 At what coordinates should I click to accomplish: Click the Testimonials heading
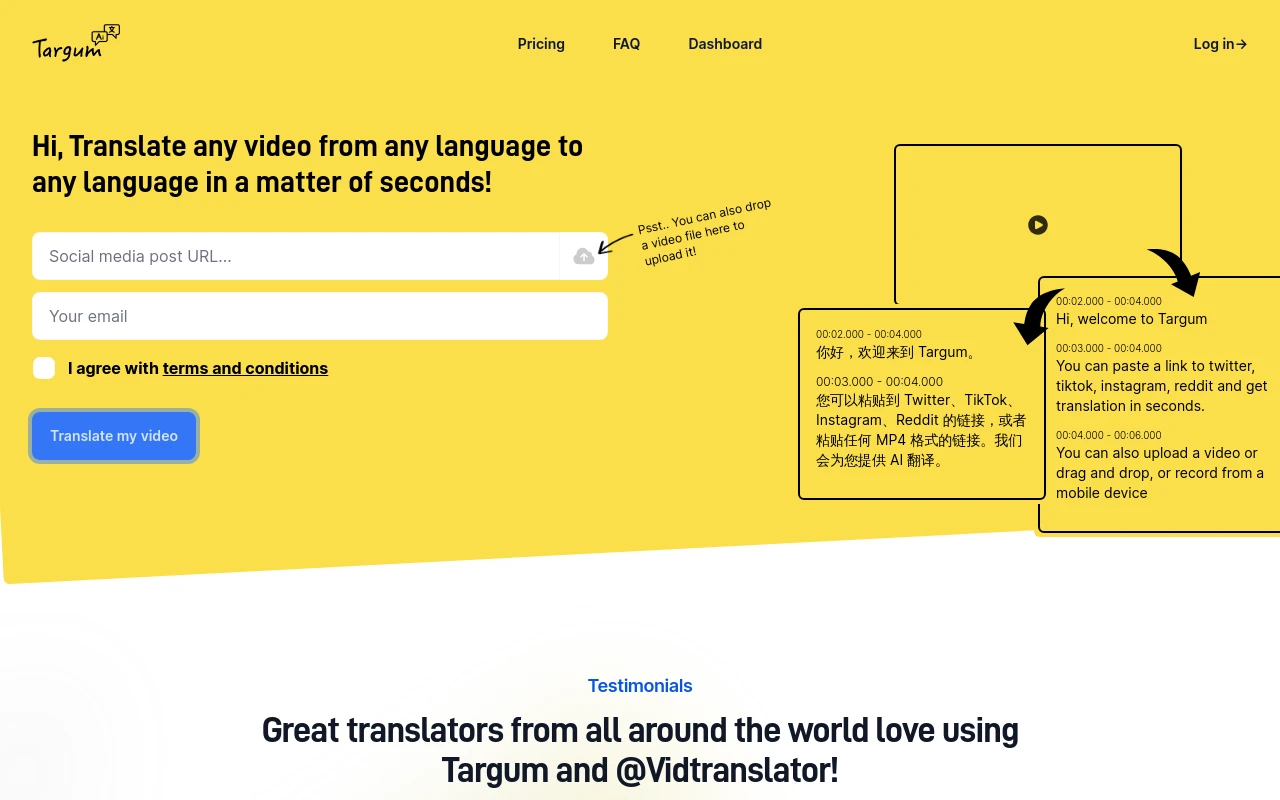click(x=640, y=686)
